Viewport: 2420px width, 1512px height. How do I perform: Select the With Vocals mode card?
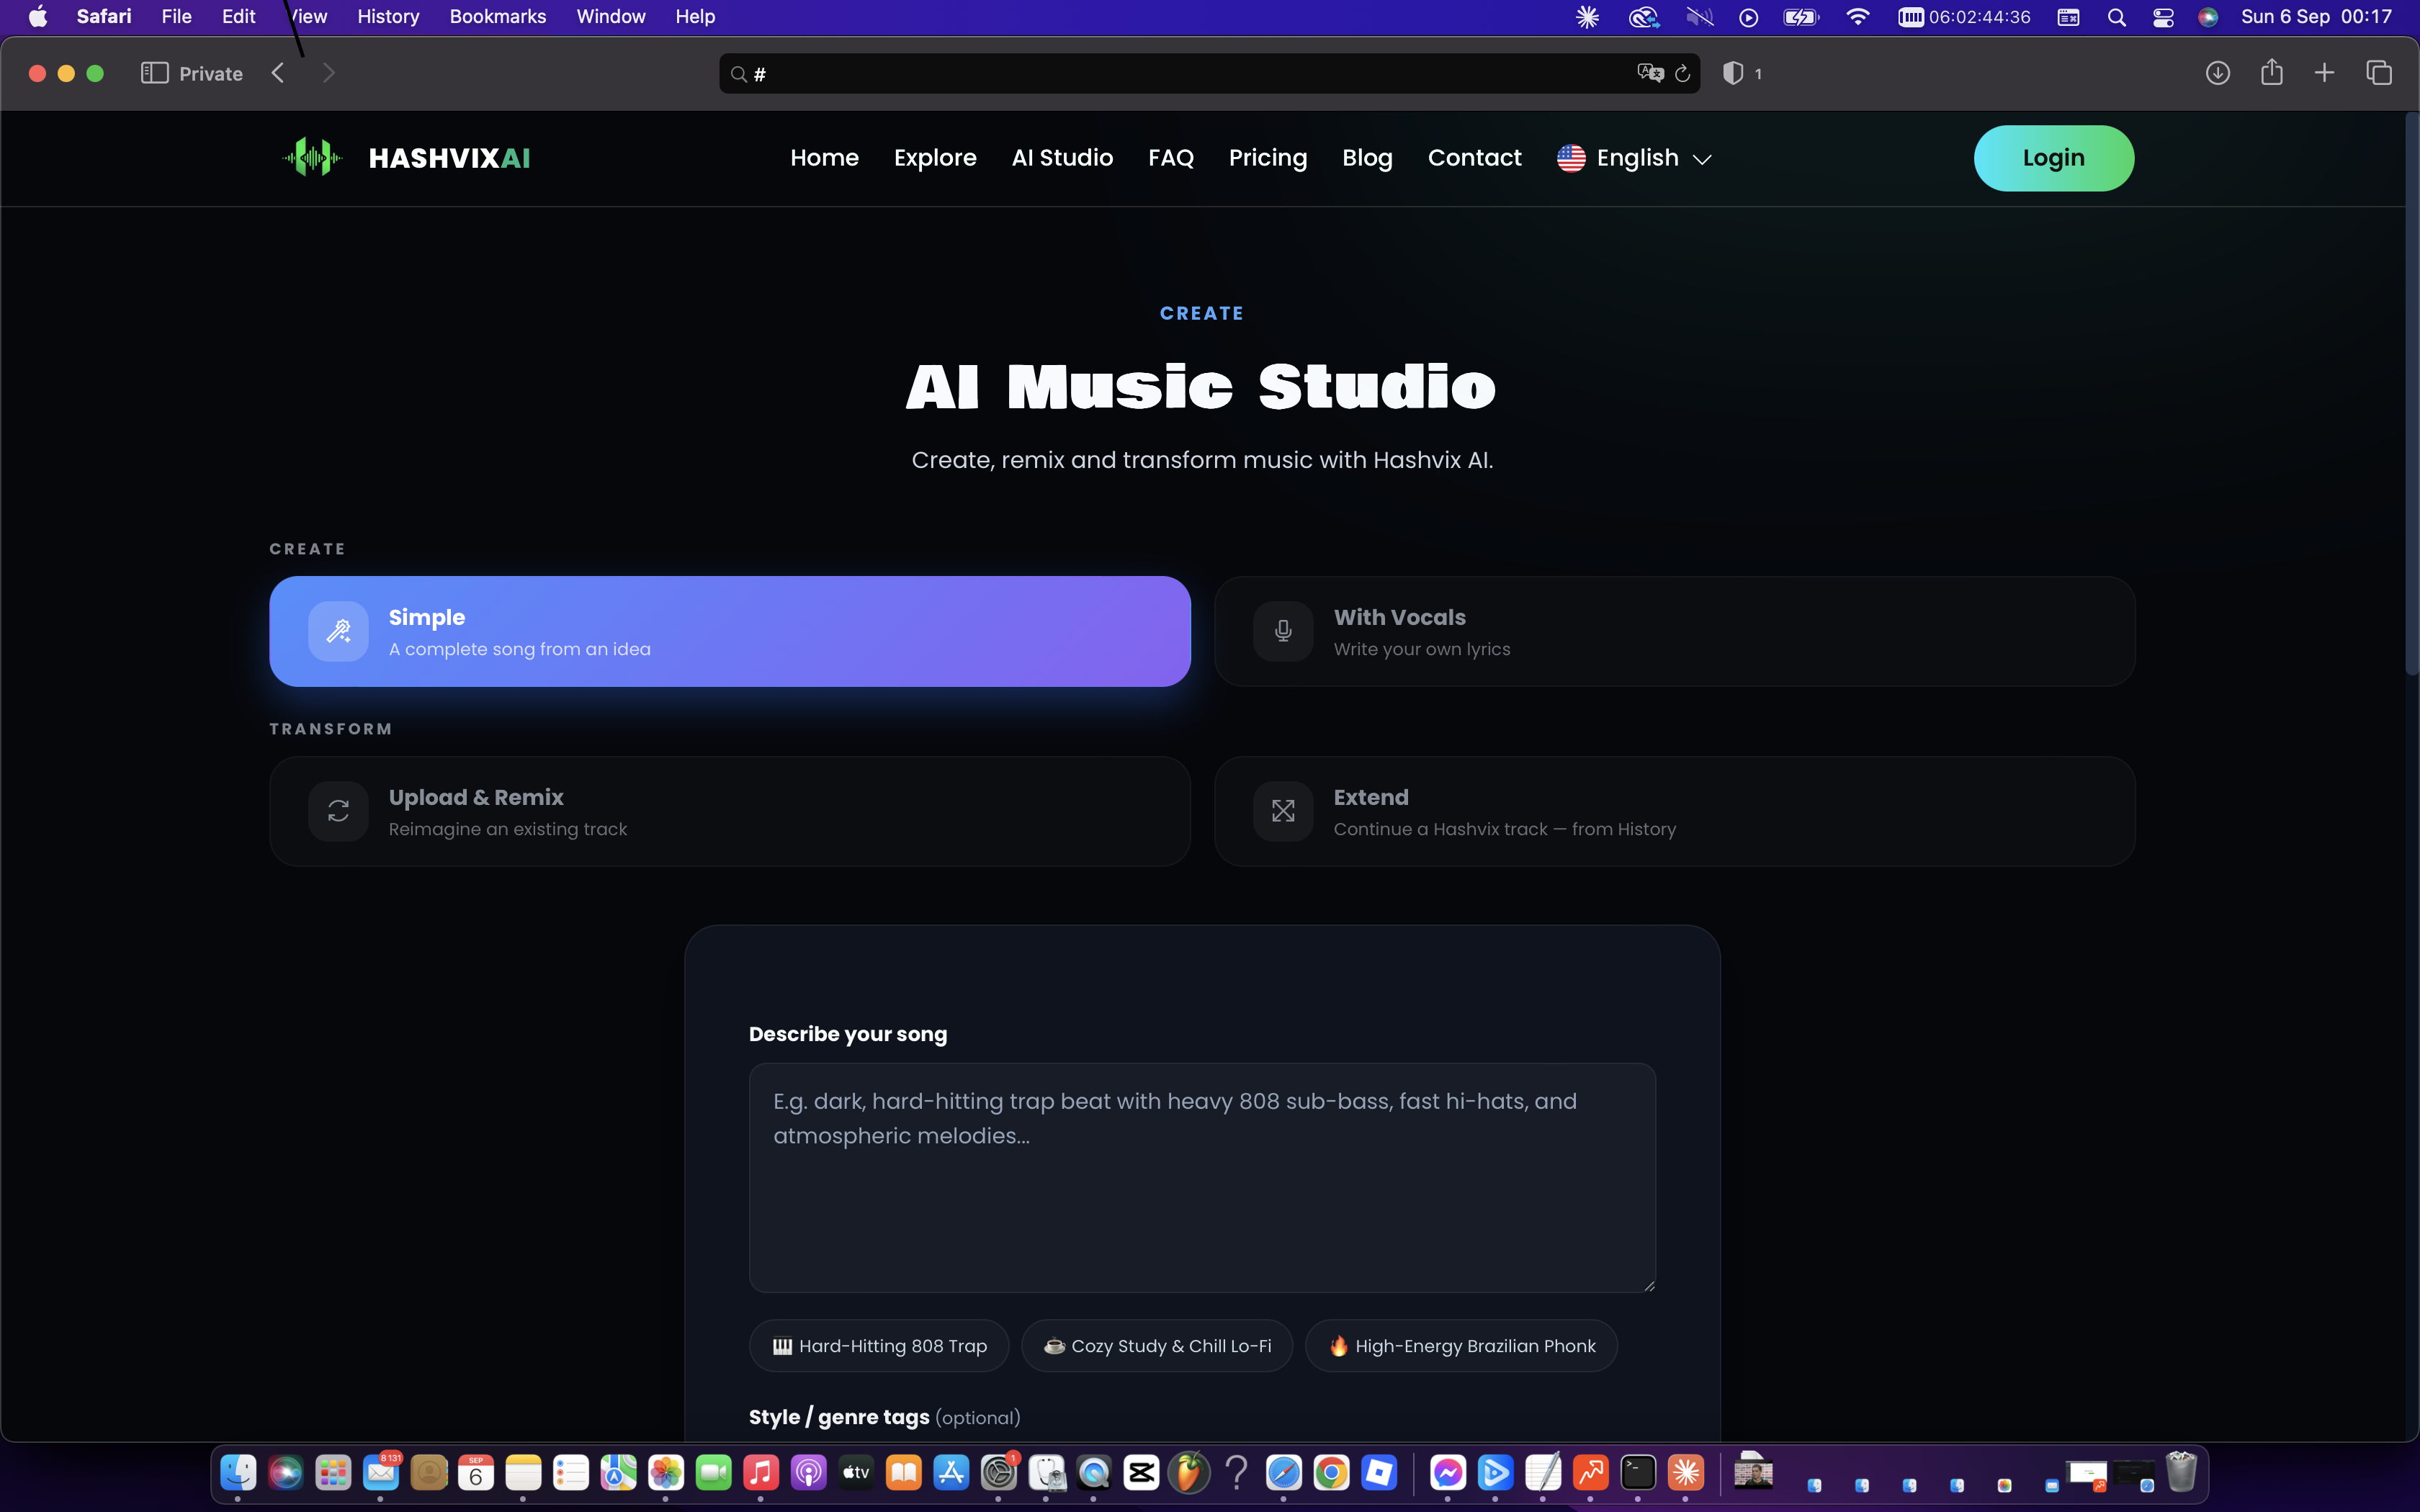1675,631
